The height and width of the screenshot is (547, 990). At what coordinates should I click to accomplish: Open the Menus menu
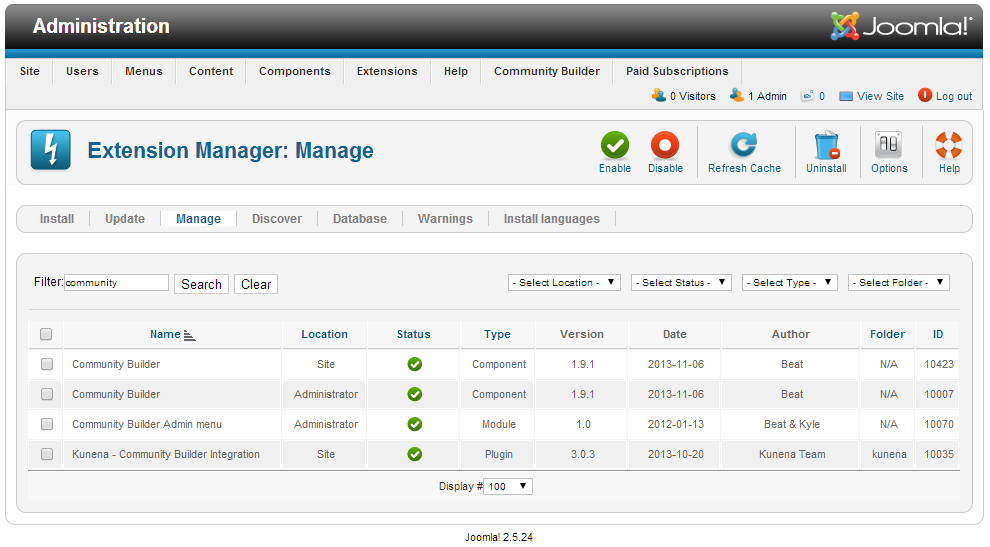[x=143, y=71]
